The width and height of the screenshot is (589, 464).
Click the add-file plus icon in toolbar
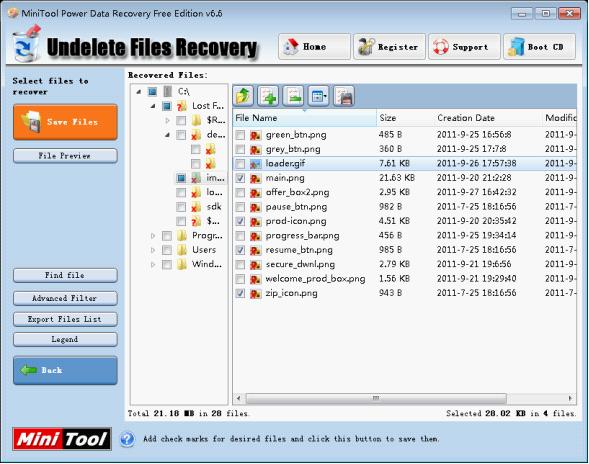(x=268, y=96)
